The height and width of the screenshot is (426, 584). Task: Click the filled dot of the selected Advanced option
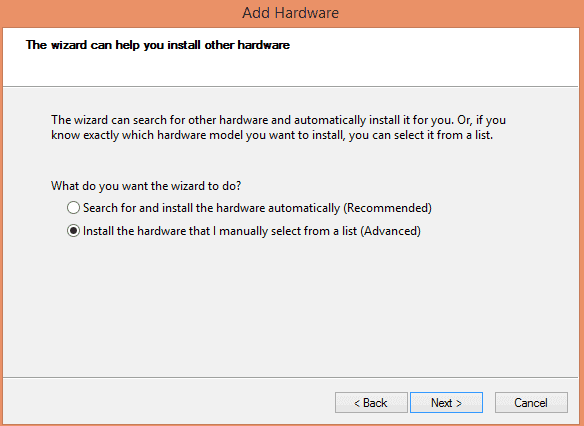[73, 231]
